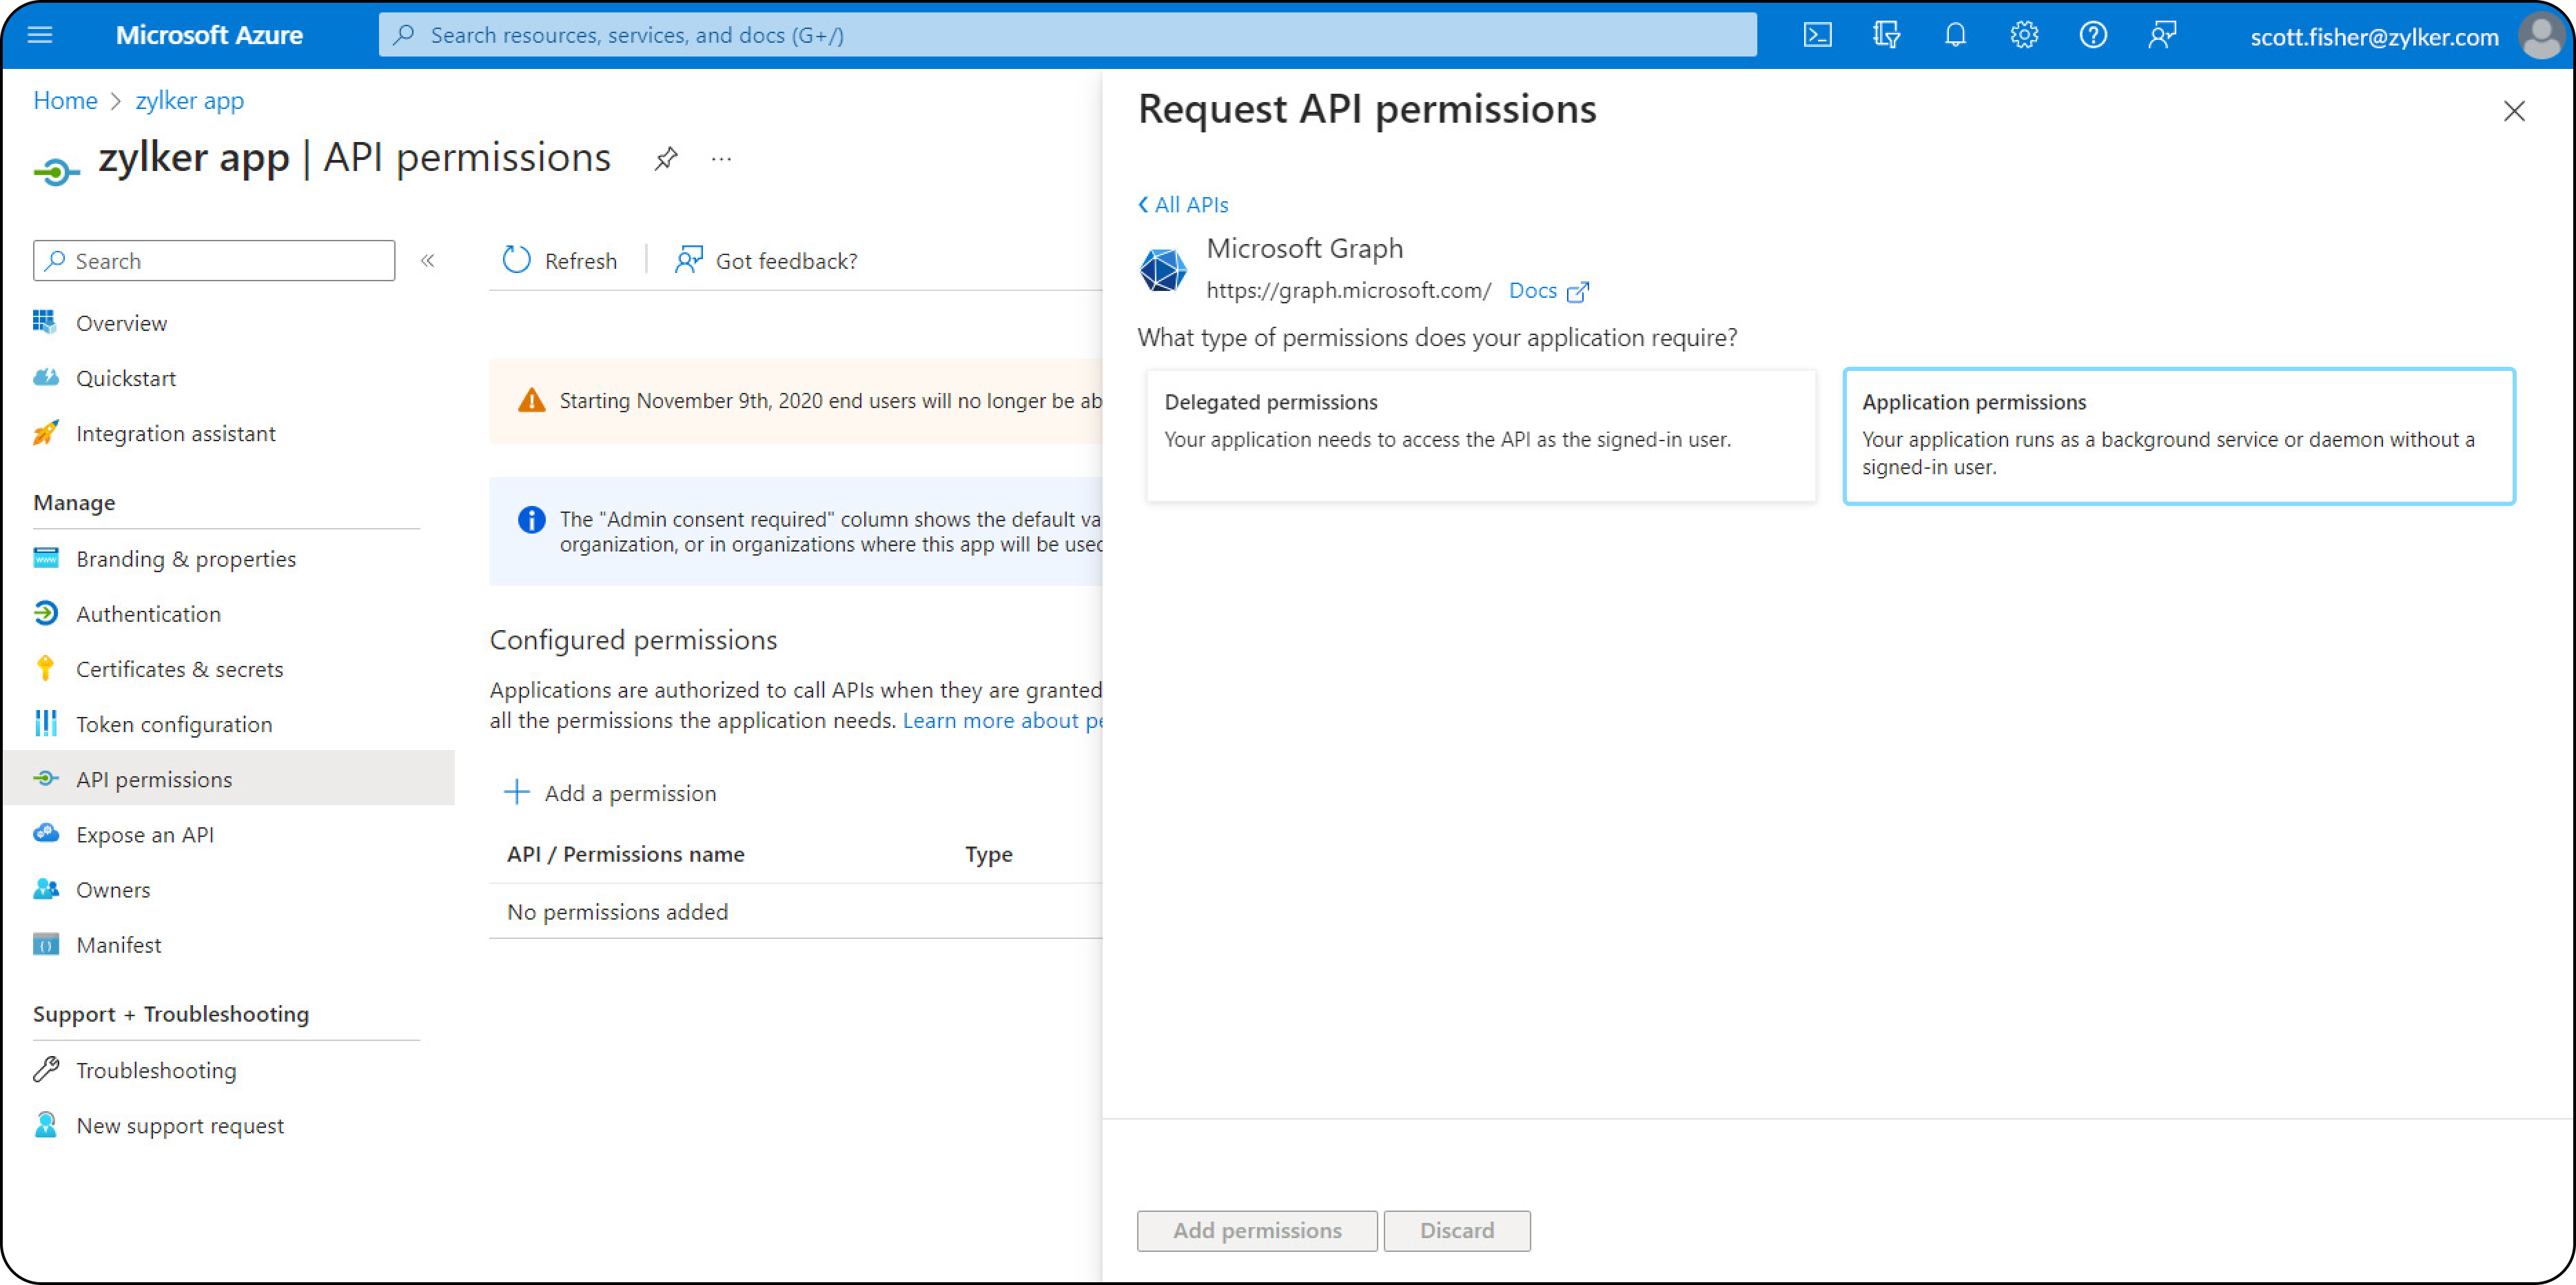Collapse the sidebar with the double chevron
The width and height of the screenshot is (2576, 1285).
point(428,261)
